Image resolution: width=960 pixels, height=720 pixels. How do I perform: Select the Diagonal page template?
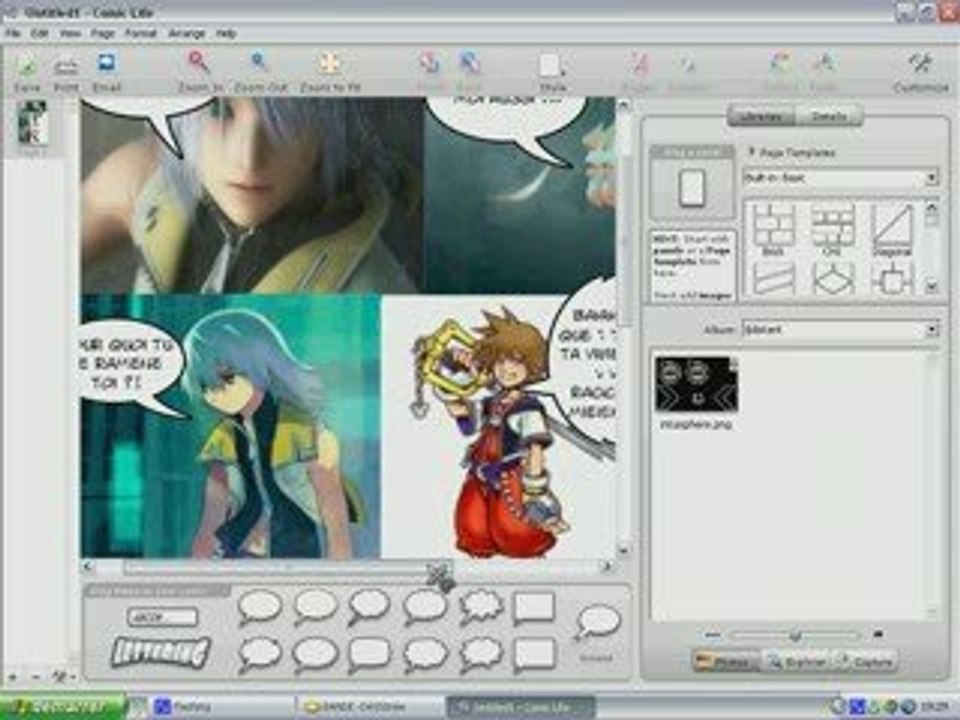tap(892, 228)
